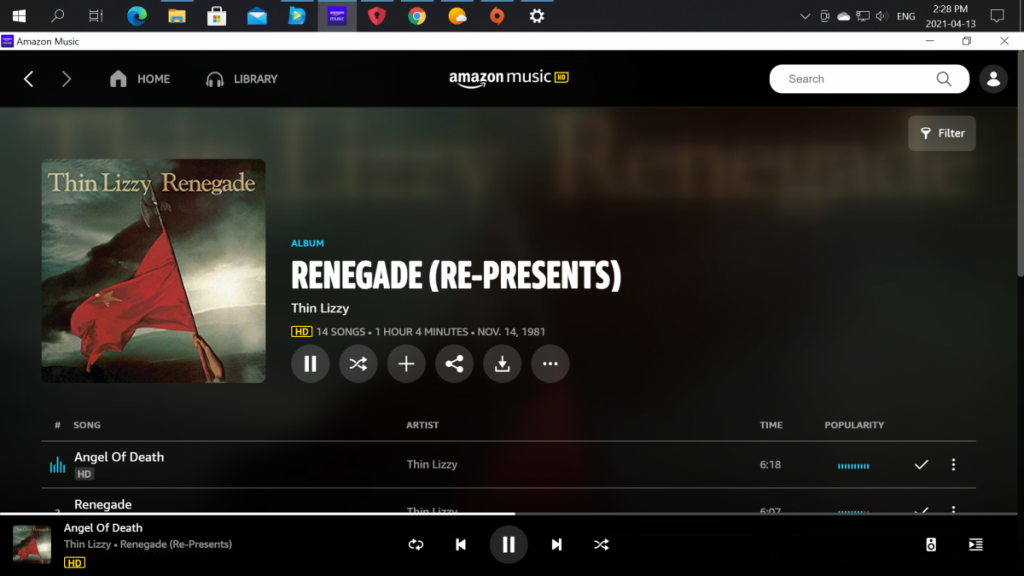Image resolution: width=1024 pixels, height=576 pixels.
Task: Seek using the playback progress bar
Action: click(x=509, y=513)
